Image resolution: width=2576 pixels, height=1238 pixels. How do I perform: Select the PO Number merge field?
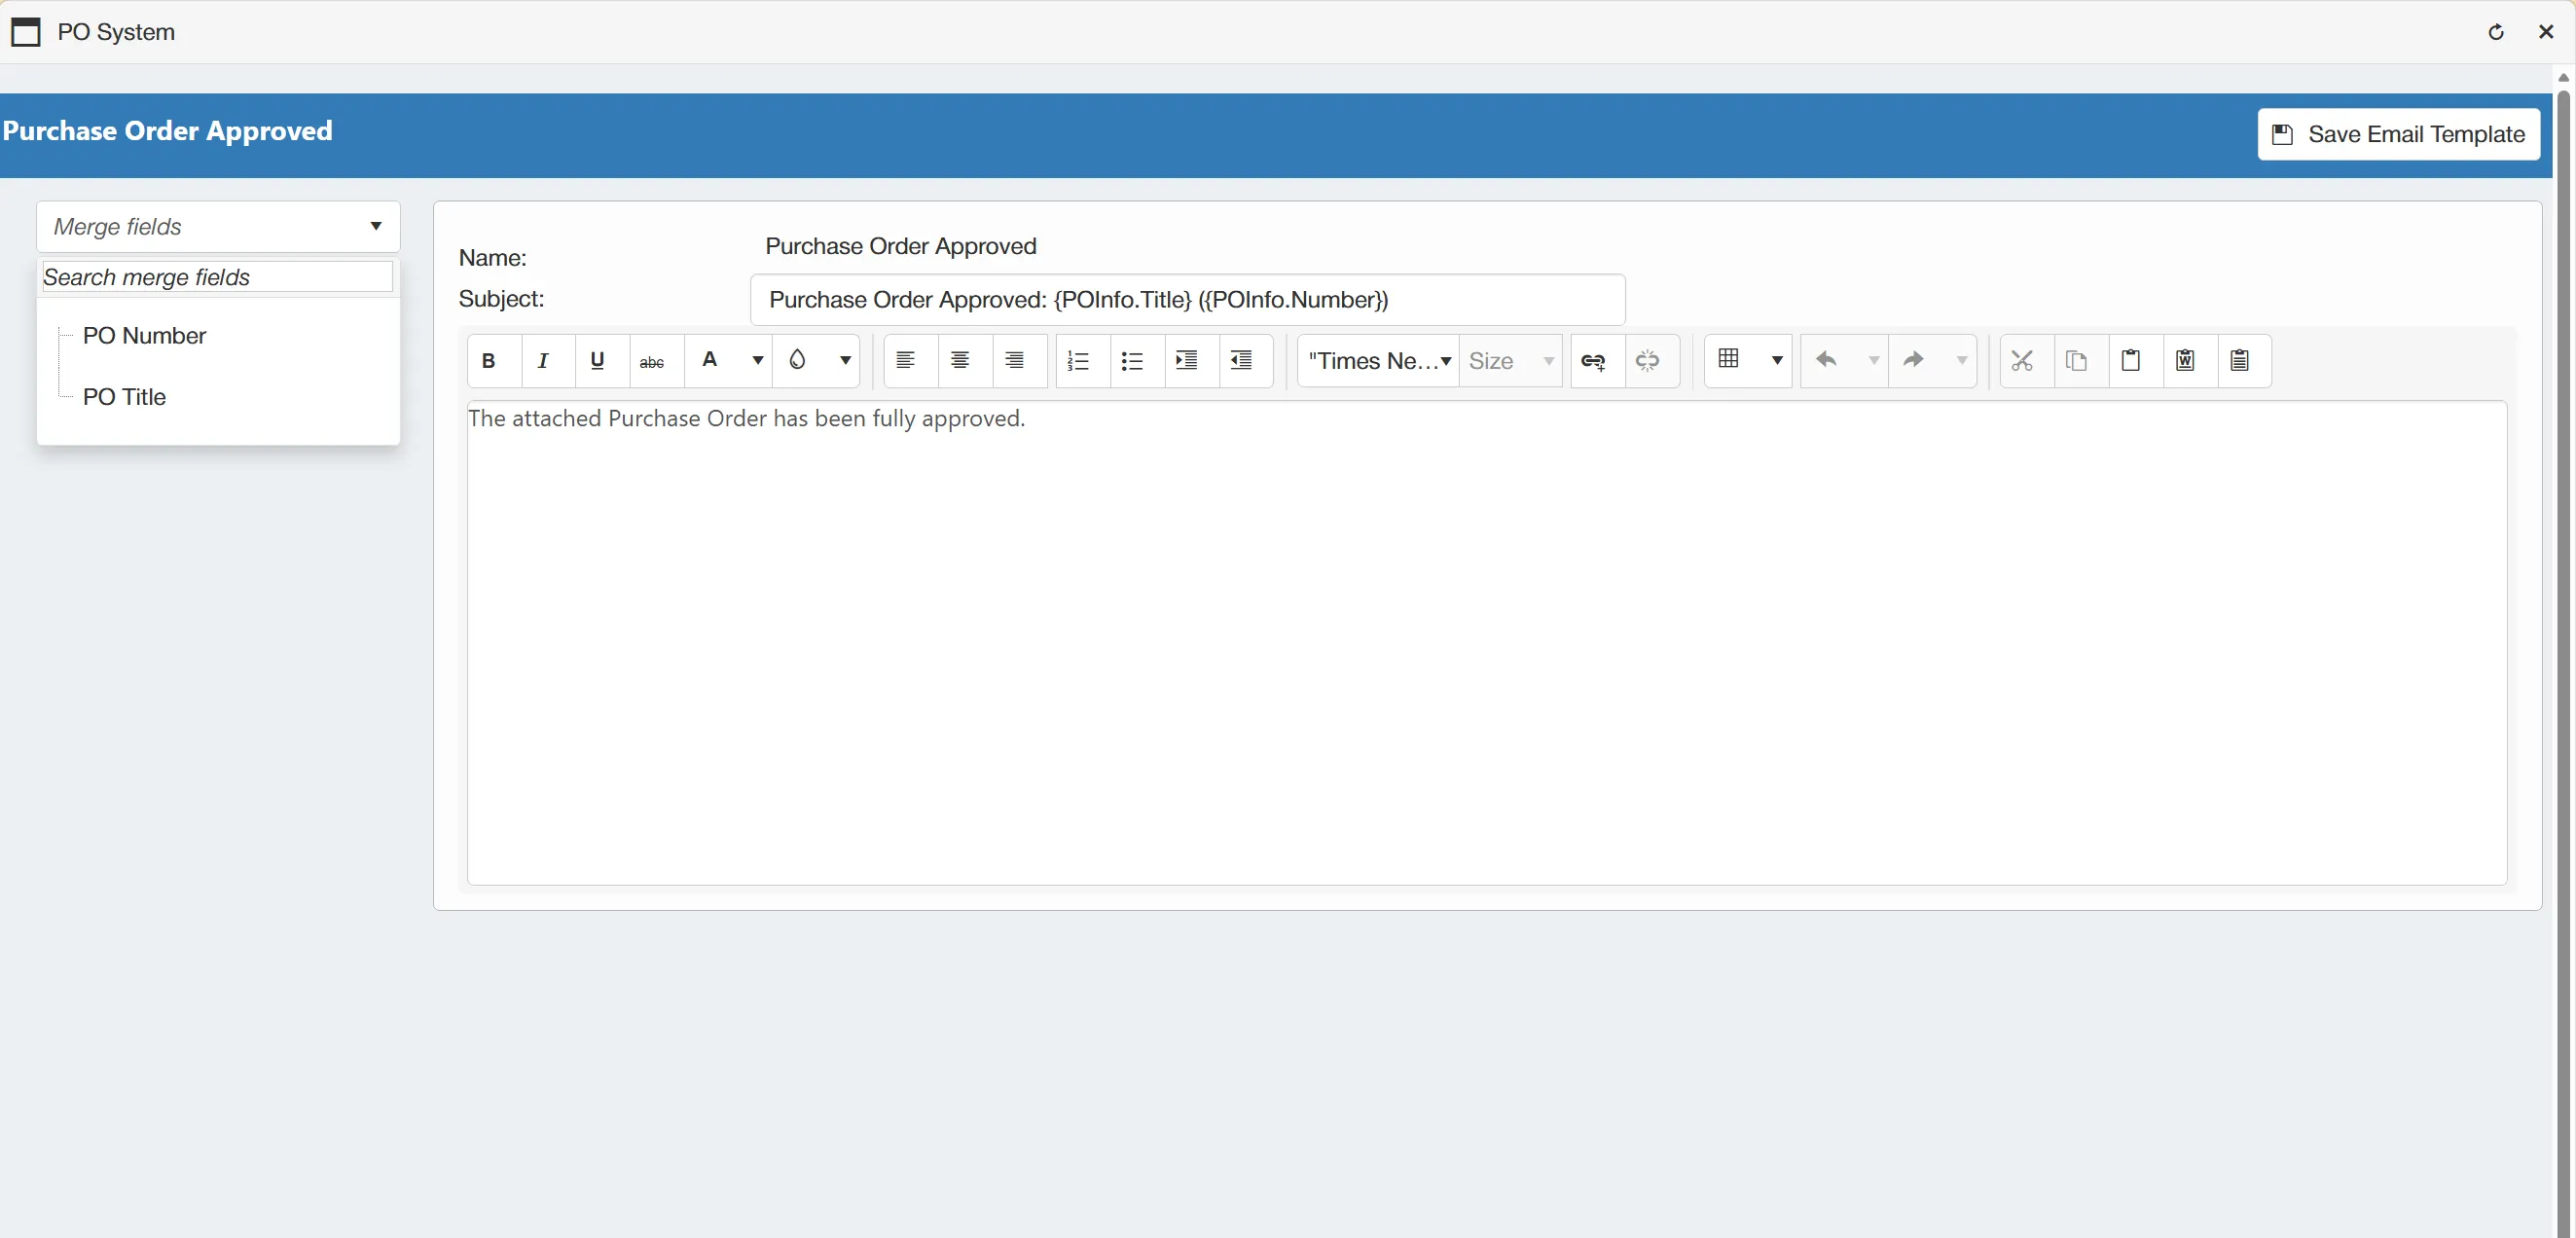(x=144, y=336)
